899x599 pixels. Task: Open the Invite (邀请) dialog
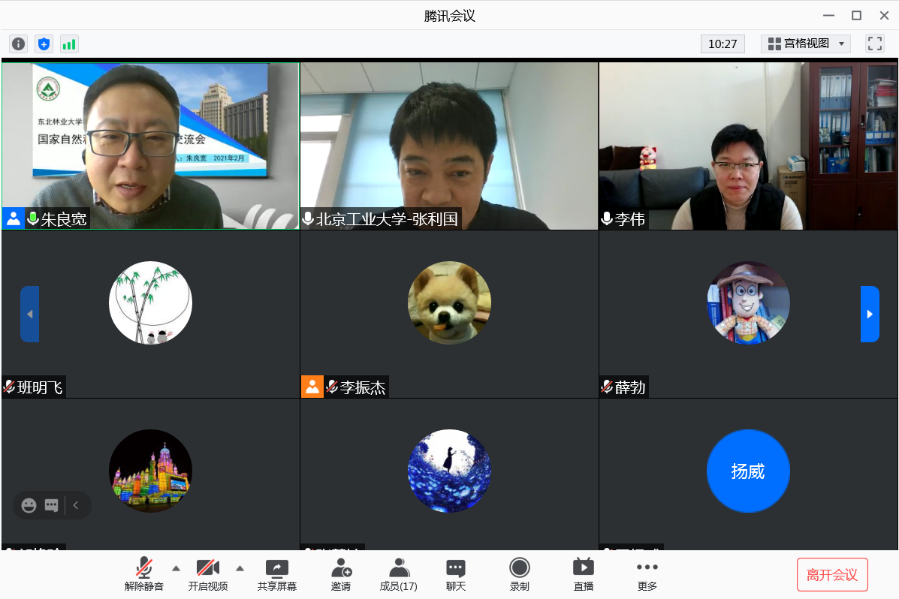click(x=341, y=574)
